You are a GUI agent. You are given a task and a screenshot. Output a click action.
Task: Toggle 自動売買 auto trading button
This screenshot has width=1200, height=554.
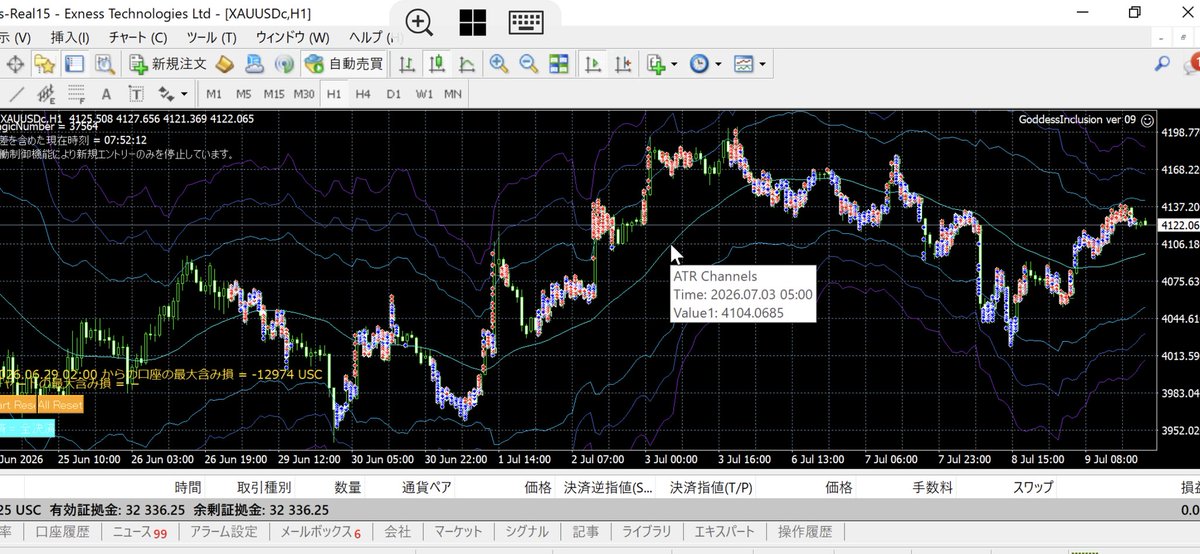345,64
